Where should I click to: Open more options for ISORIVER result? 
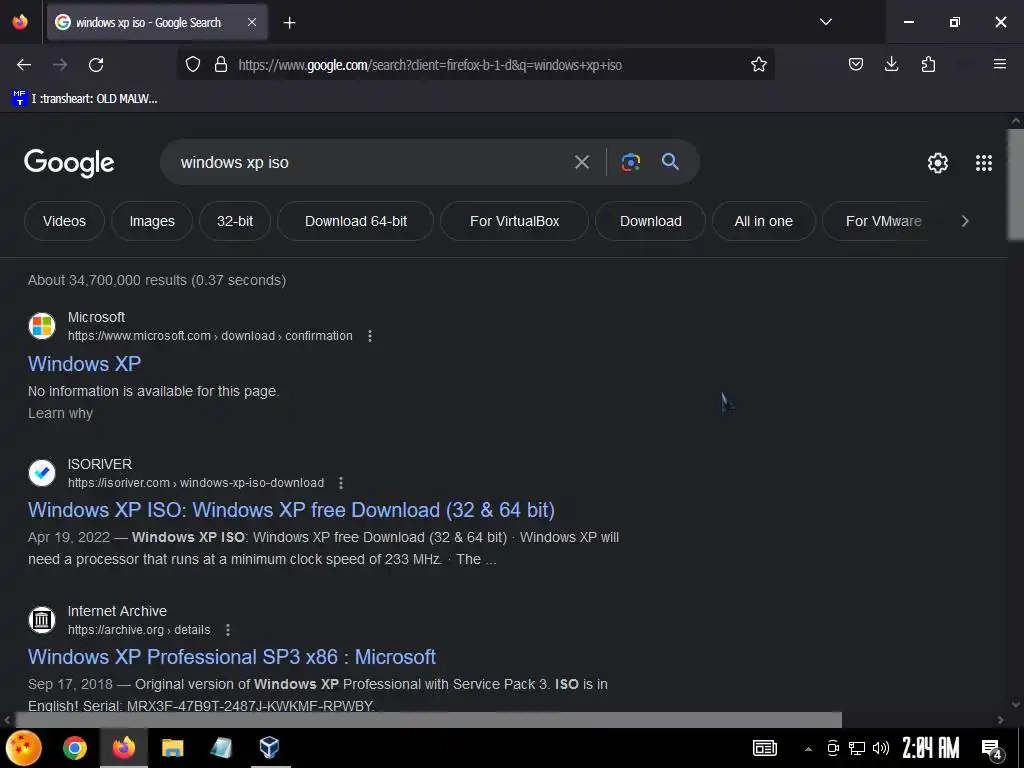[340, 483]
